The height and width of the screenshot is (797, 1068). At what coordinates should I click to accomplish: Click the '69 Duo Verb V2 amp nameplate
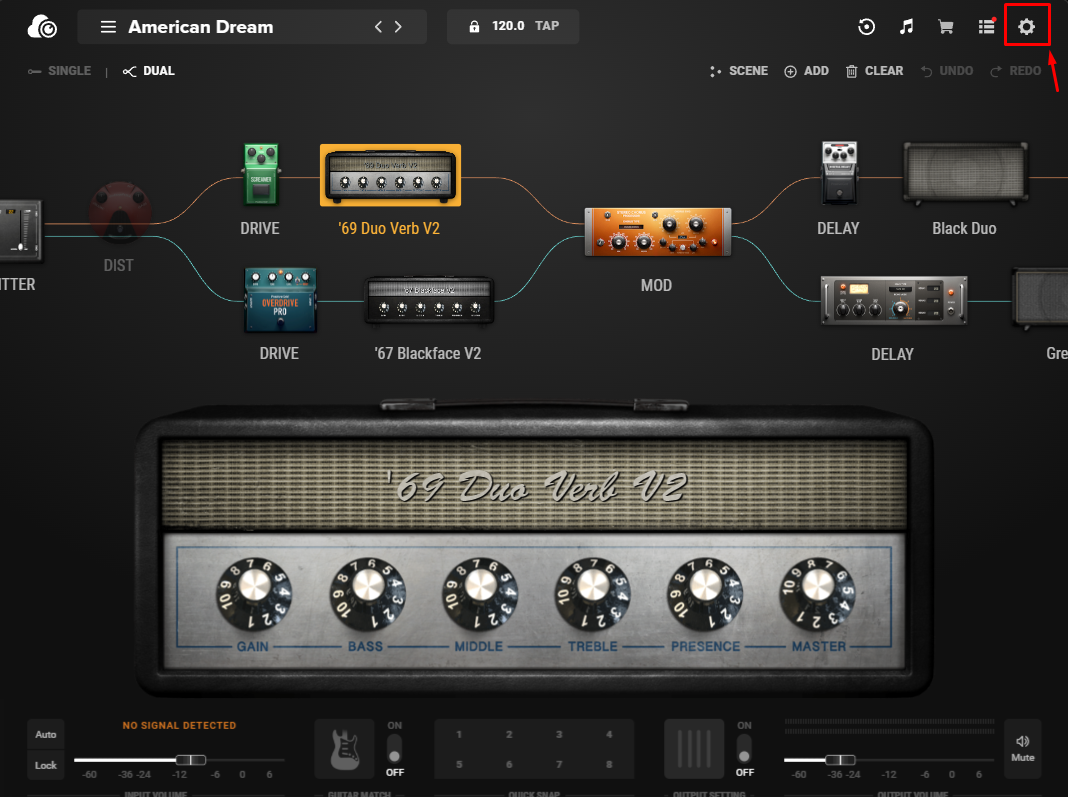536,488
